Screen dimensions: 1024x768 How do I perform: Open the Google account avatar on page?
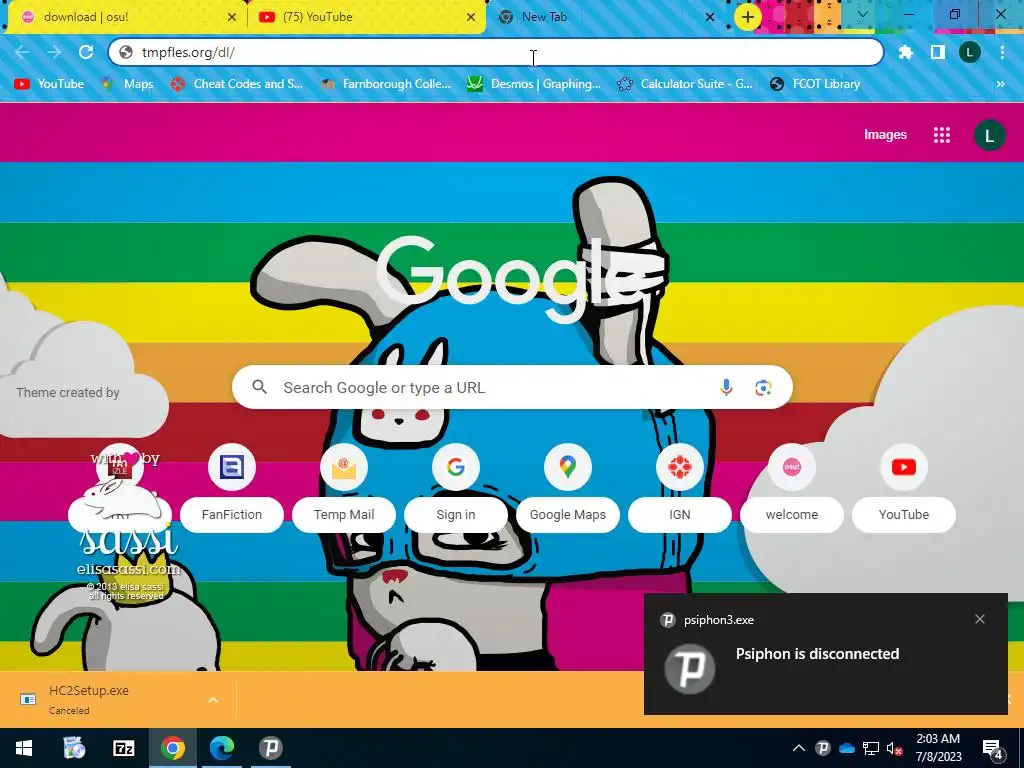989,135
